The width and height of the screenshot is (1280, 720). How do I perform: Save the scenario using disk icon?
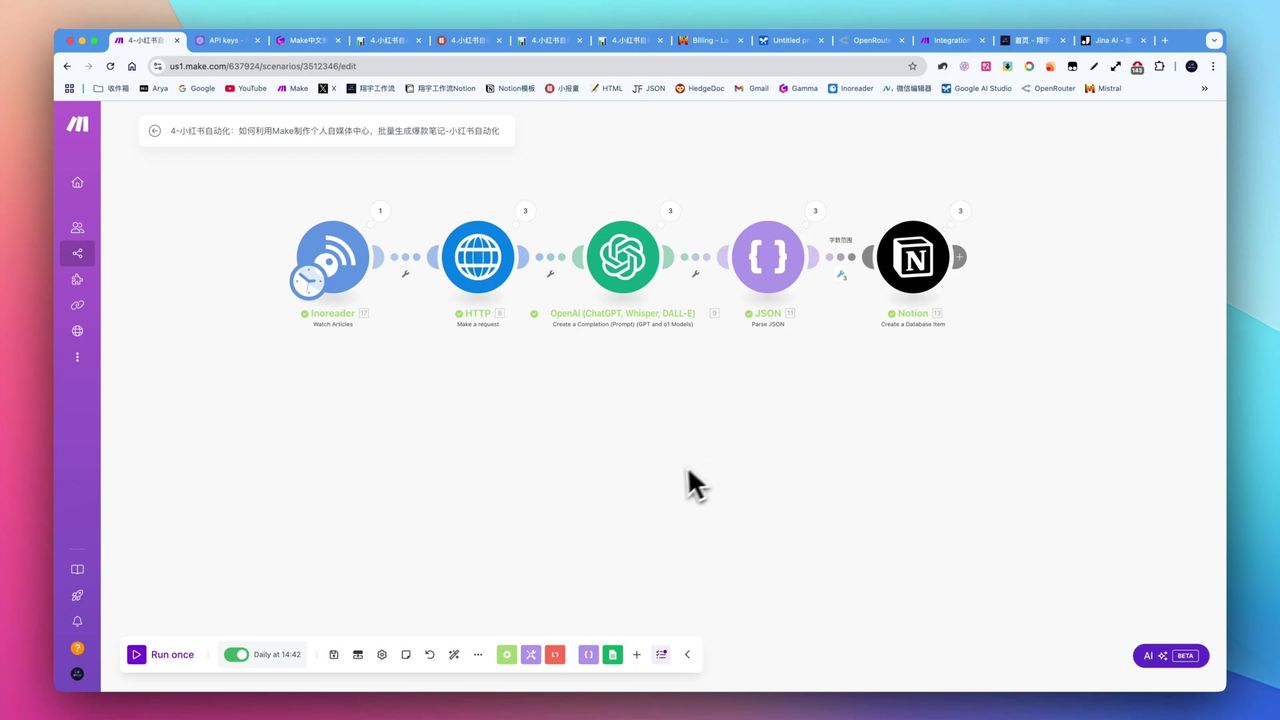coord(334,655)
